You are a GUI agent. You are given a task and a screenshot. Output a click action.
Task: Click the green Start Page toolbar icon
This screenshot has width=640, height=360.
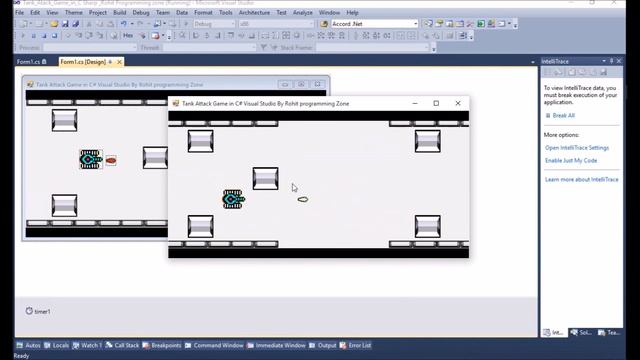pos(481,24)
